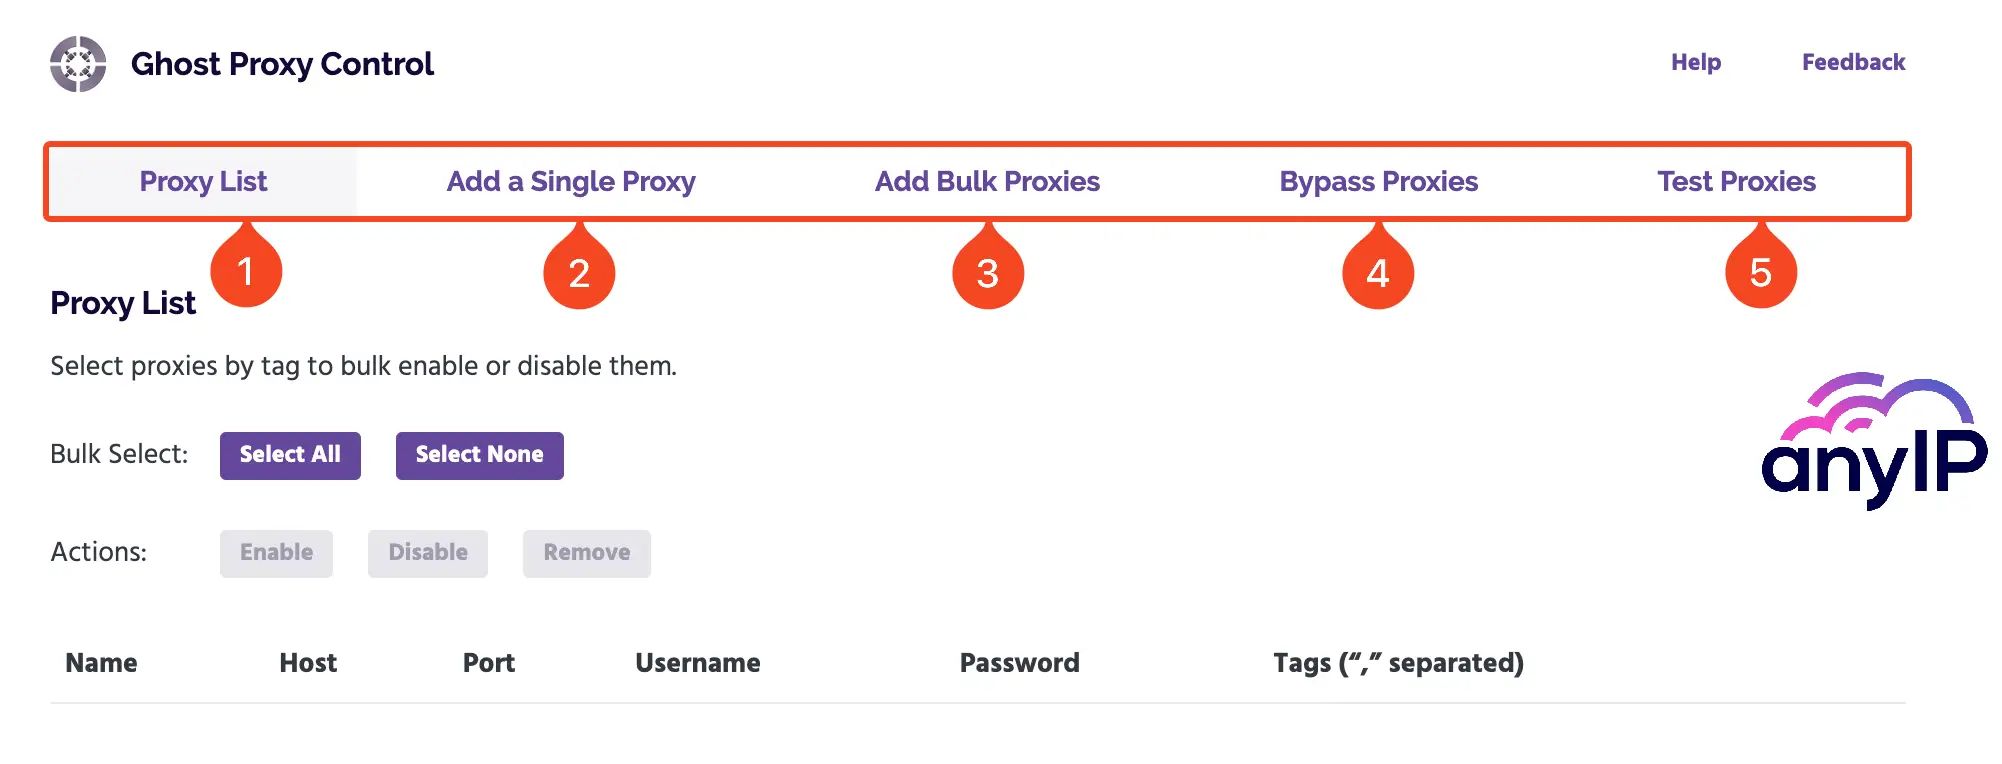
Task: Open the Add Bulk Proxies tab
Action: click(x=986, y=182)
